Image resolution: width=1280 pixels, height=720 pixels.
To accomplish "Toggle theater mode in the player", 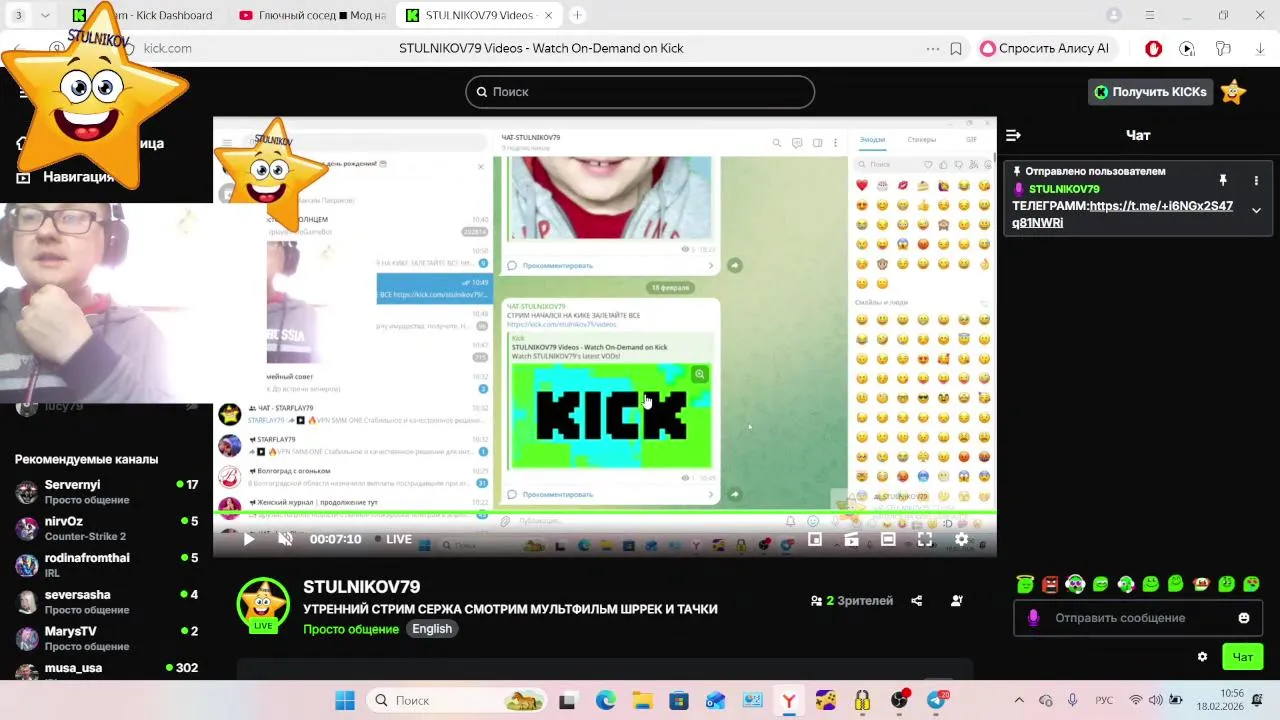I will (888, 539).
